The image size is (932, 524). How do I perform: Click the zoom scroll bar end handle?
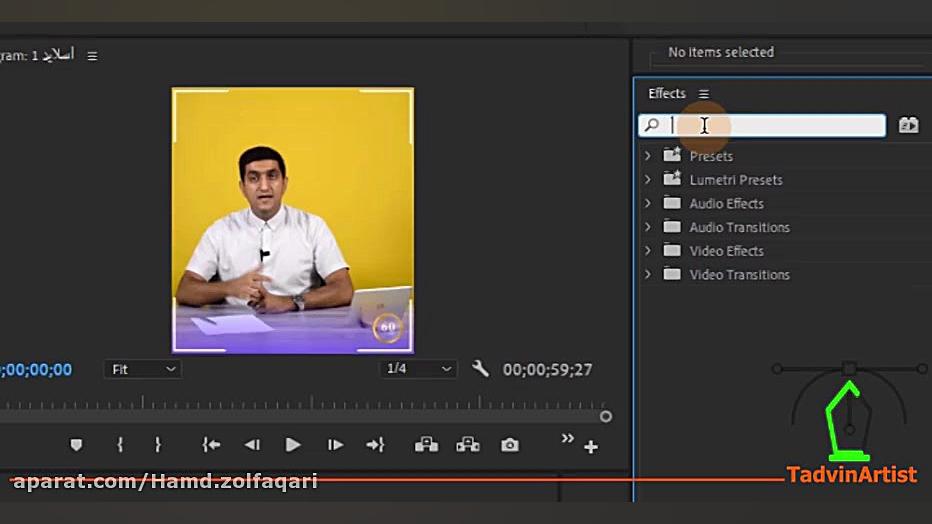606,416
